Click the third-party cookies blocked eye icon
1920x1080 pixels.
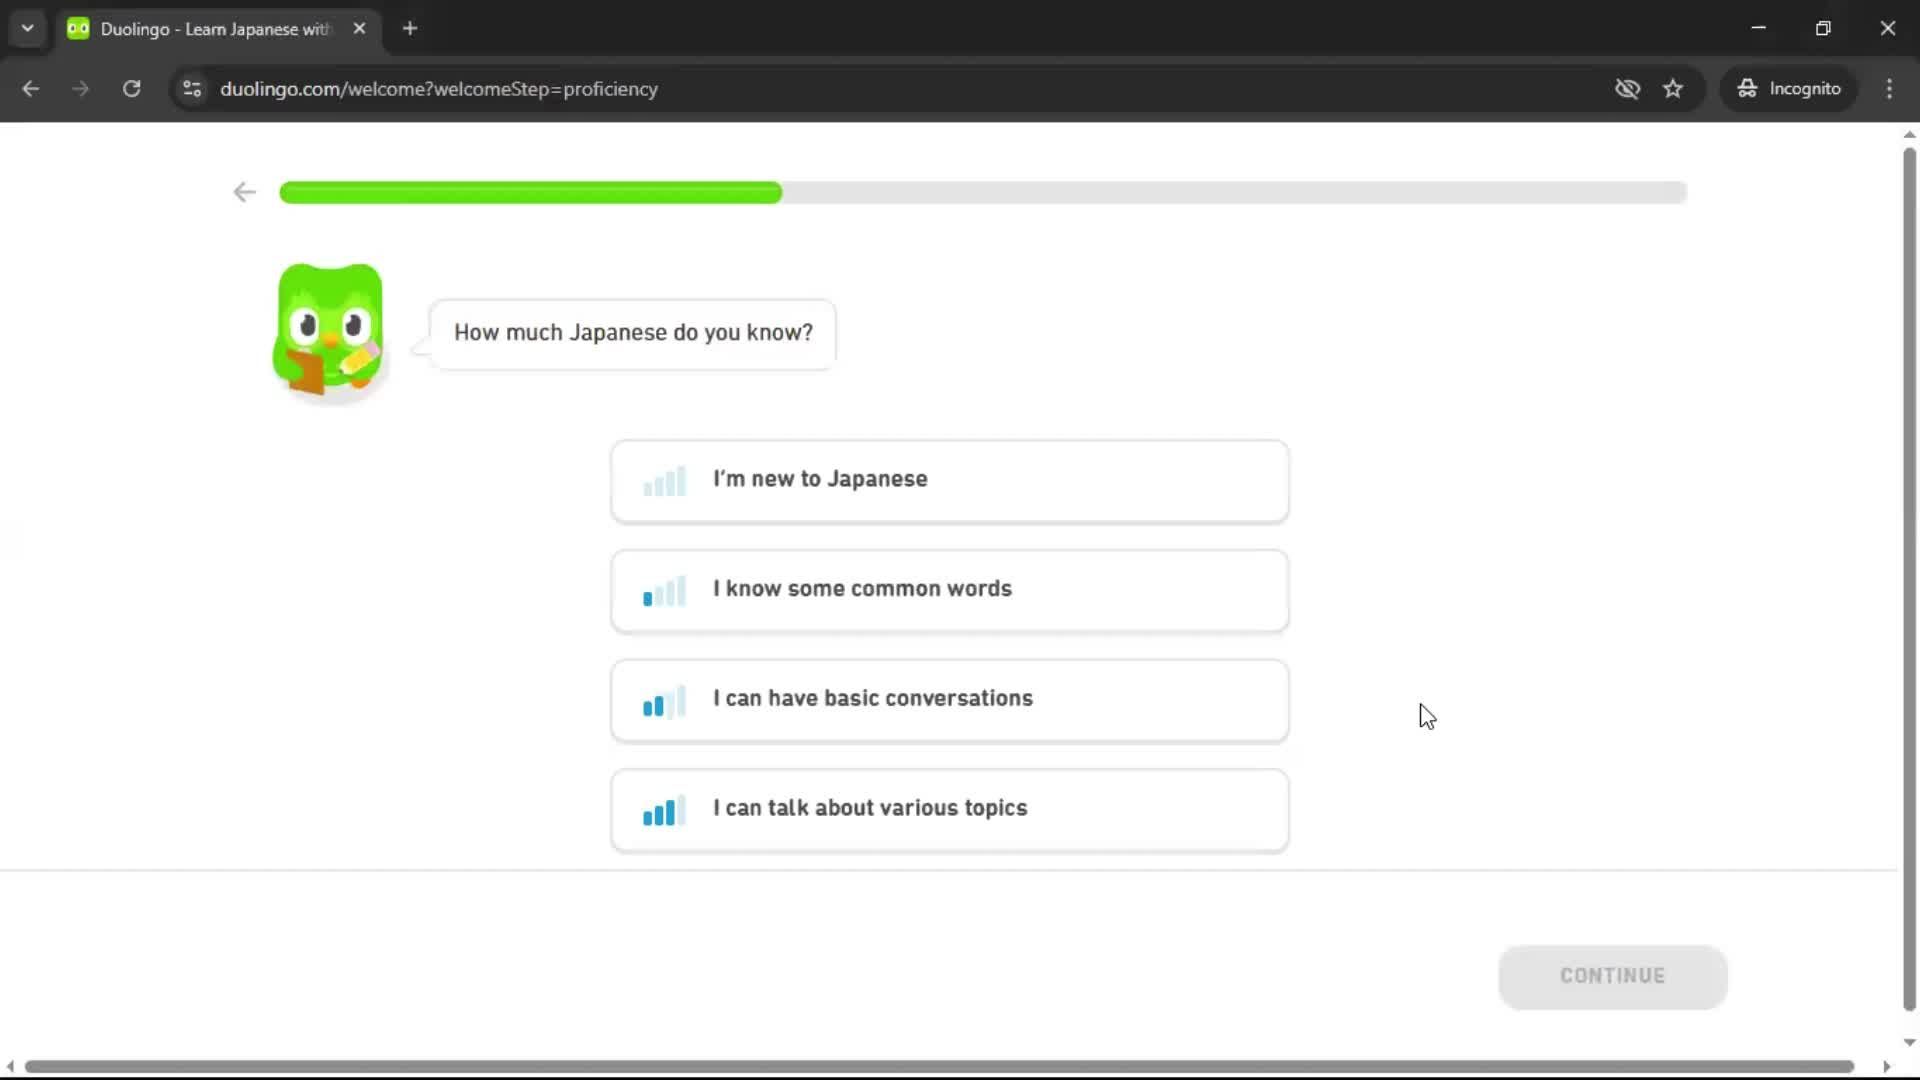(1628, 88)
